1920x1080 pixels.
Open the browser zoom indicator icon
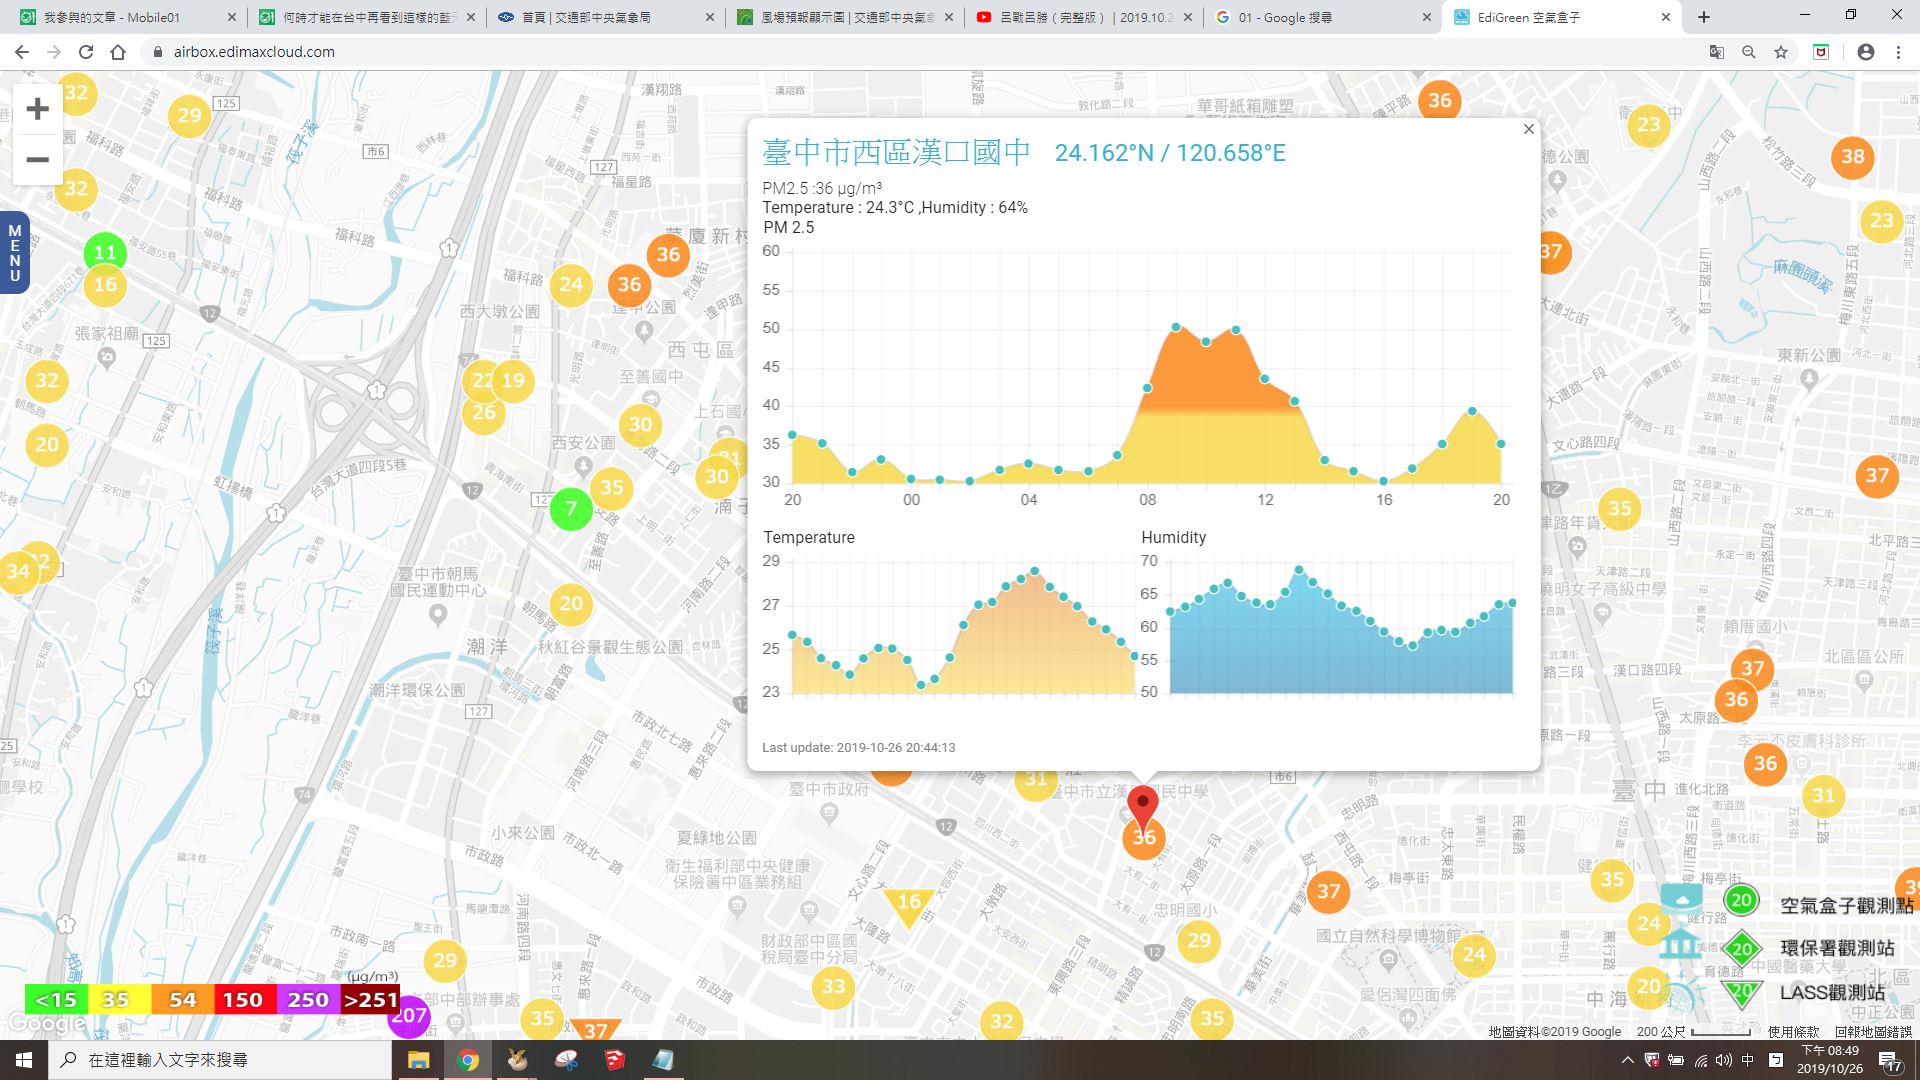pyautogui.click(x=1748, y=52)
